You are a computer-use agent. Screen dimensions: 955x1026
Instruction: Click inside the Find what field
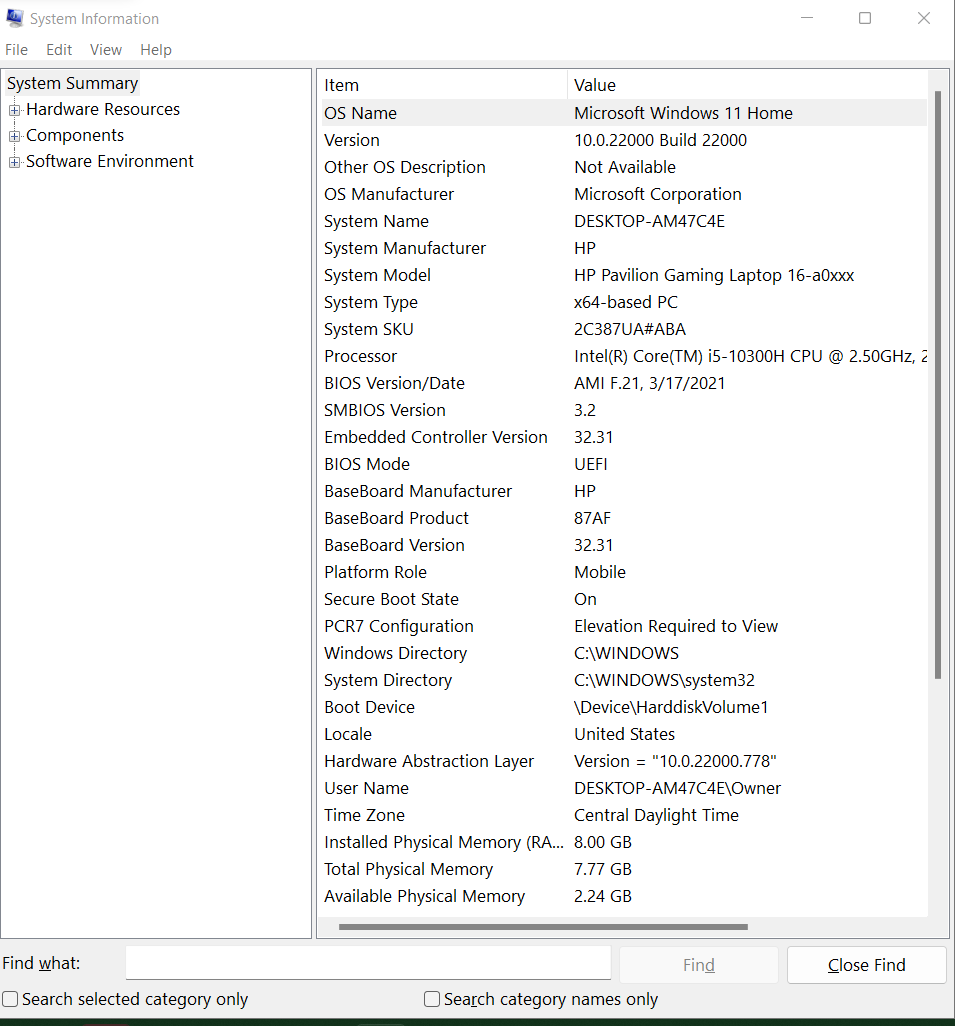[367, 962]
